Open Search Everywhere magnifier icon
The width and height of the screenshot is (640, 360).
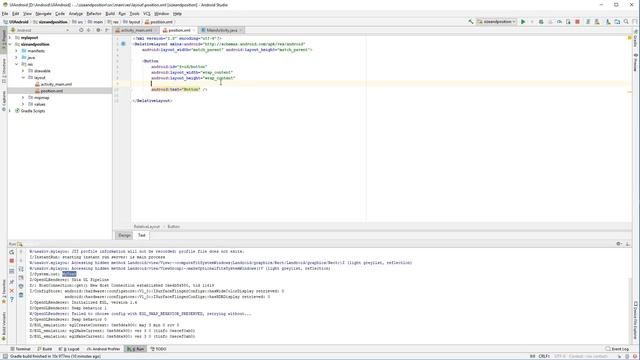coord(626,22)
